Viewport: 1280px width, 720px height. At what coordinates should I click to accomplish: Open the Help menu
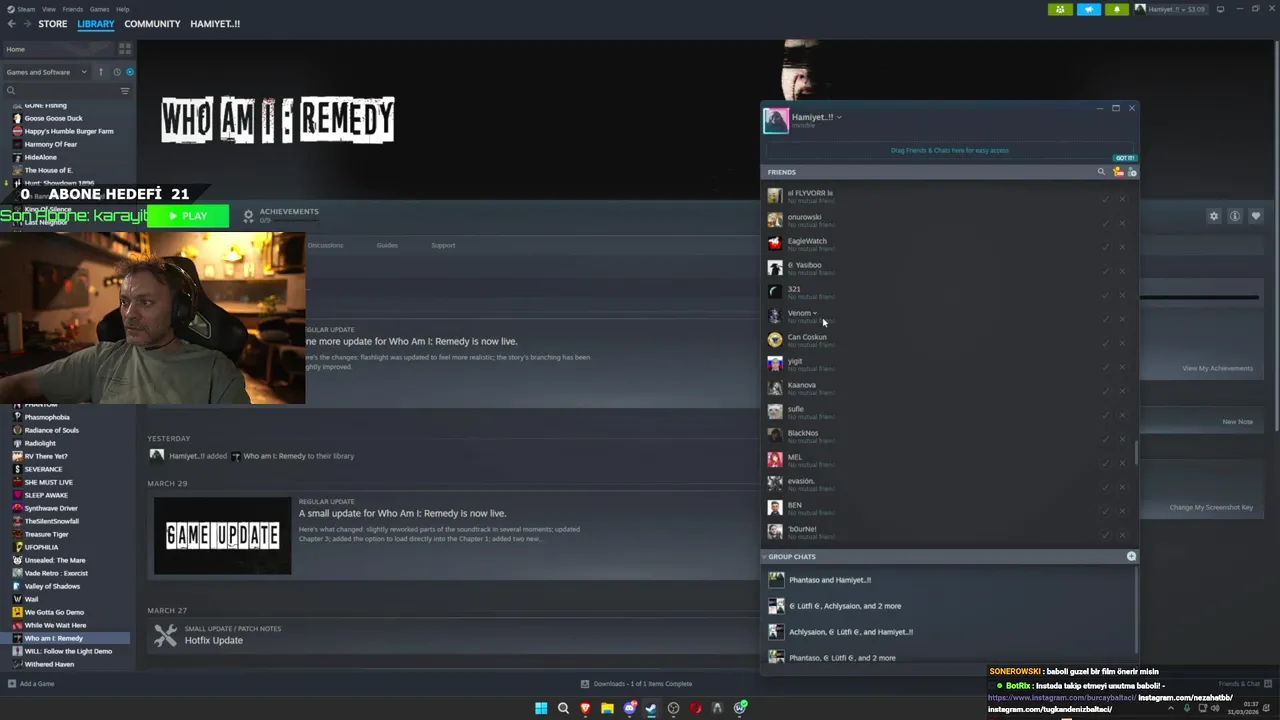click(122, 9)
